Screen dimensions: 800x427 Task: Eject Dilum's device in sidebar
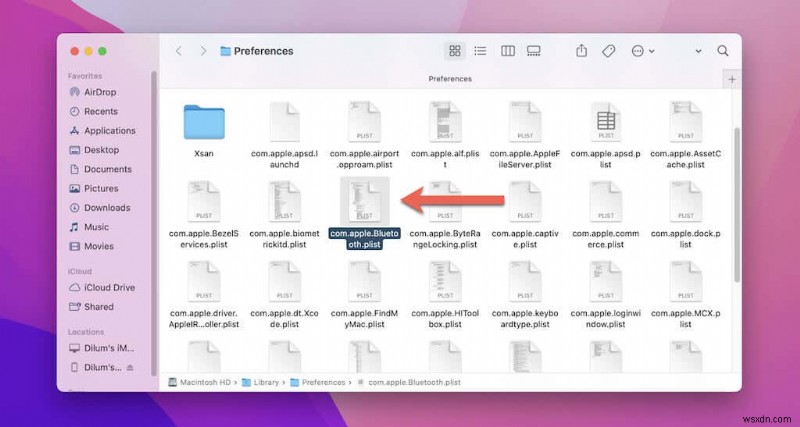pyautogui.click(x=131, y=367)
